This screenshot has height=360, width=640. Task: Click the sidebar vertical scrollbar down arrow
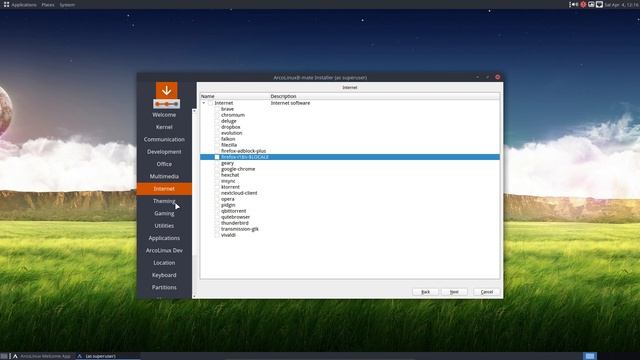tap(194, 296)
